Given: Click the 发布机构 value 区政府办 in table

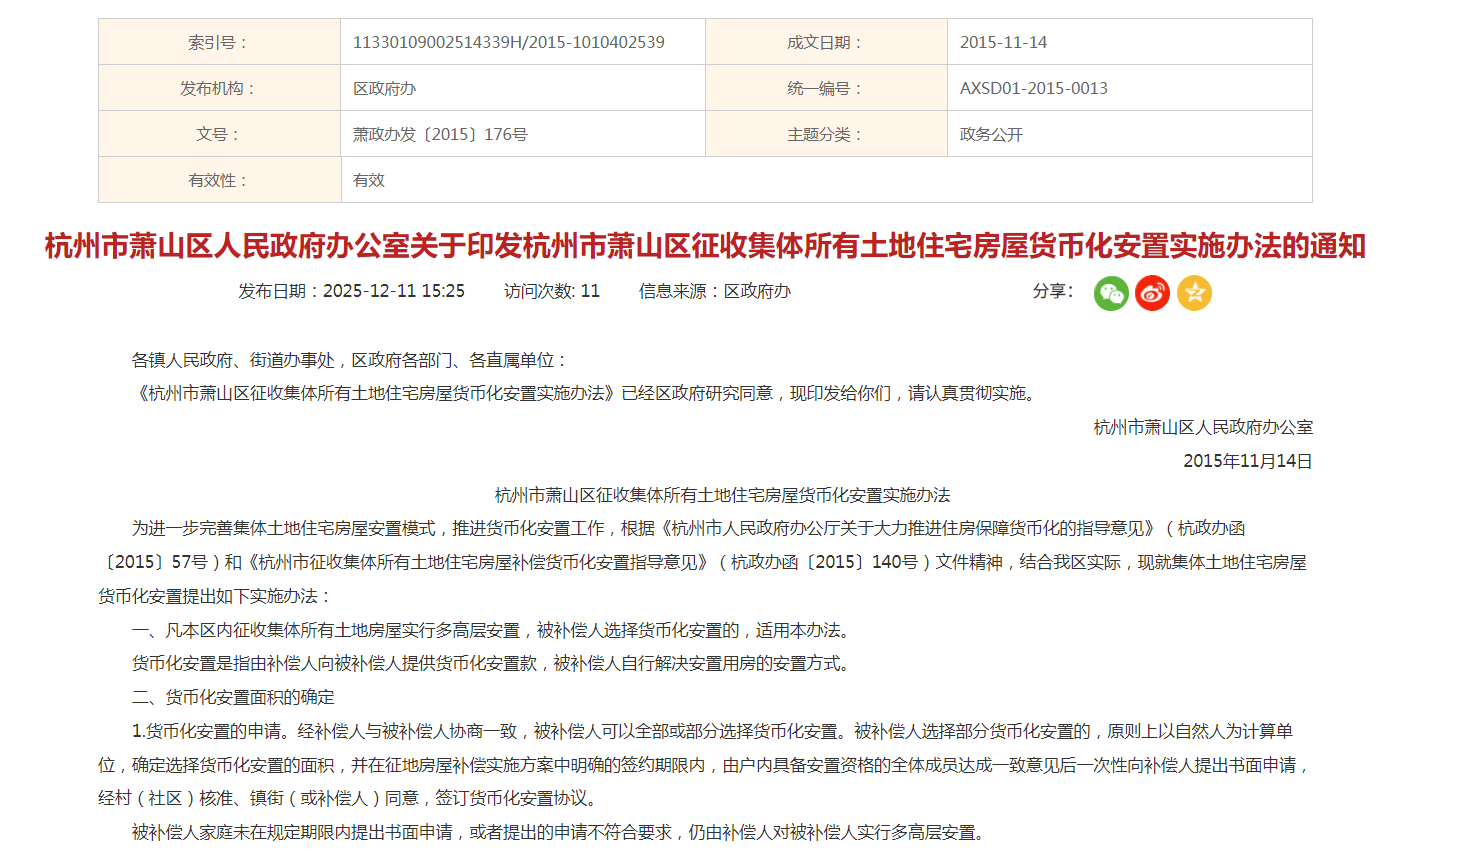Looking at the screenshot, I should pos(384,88).
